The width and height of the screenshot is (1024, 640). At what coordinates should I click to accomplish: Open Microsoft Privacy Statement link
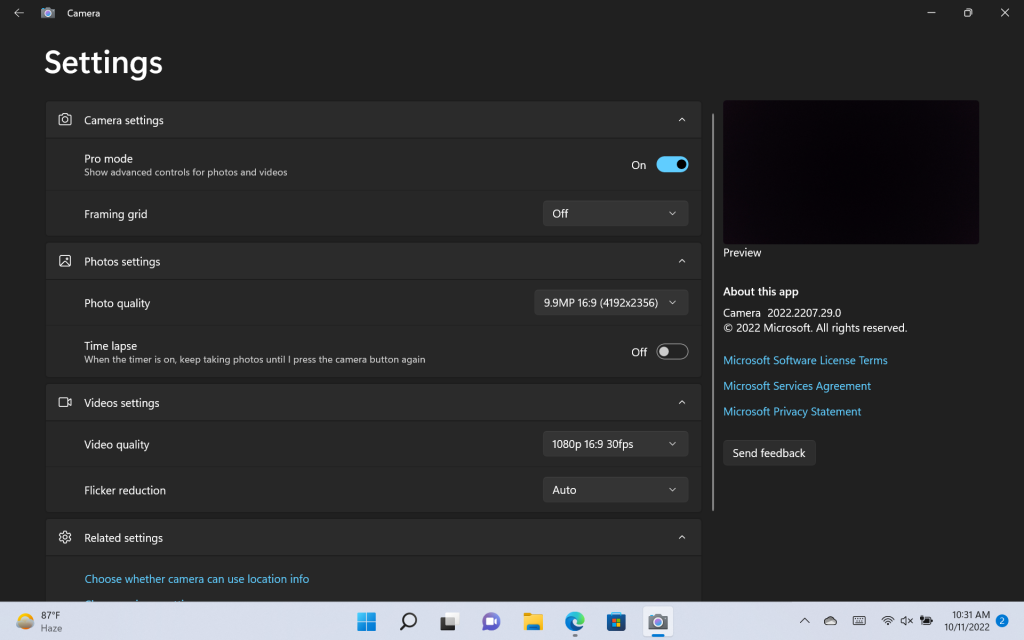792,411
